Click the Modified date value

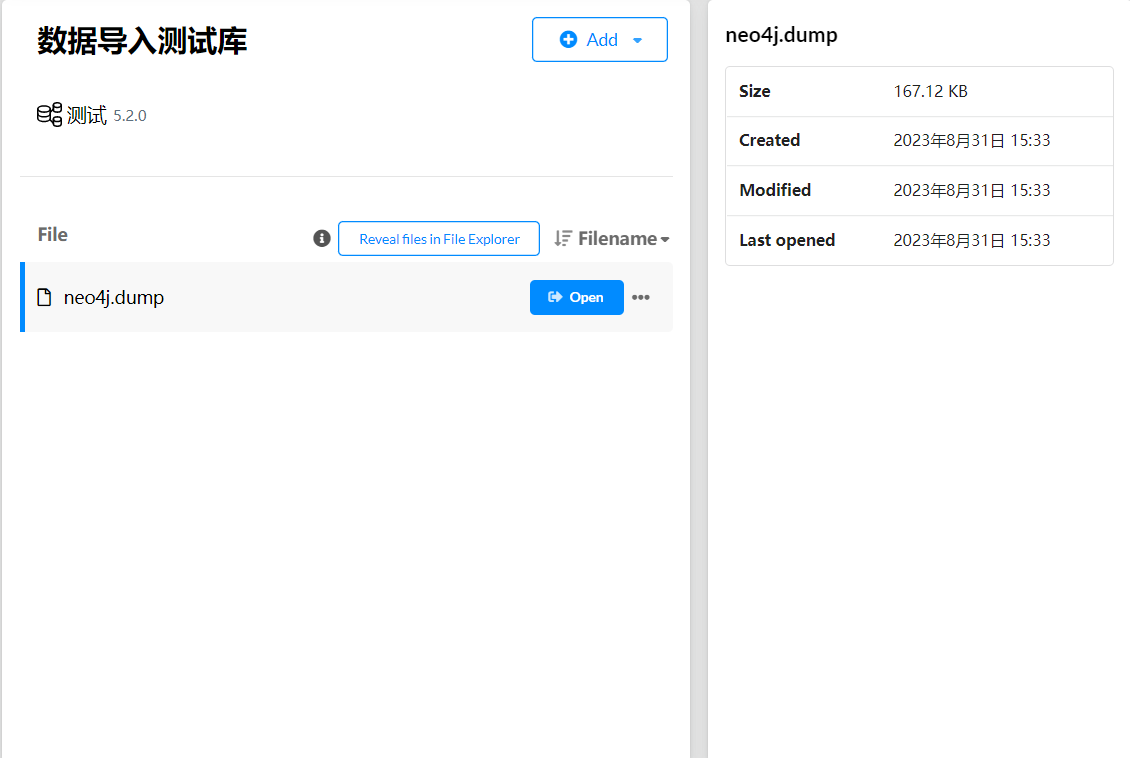point(971,190)
